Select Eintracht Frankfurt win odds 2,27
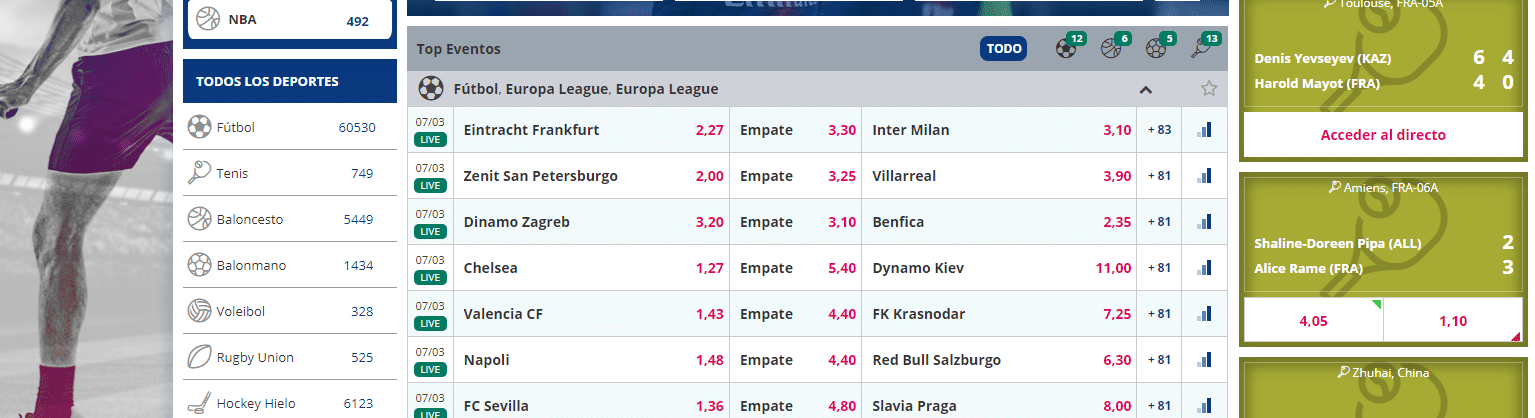The height and width of the screenshot is (418, 1535). (x=709, y=130)
